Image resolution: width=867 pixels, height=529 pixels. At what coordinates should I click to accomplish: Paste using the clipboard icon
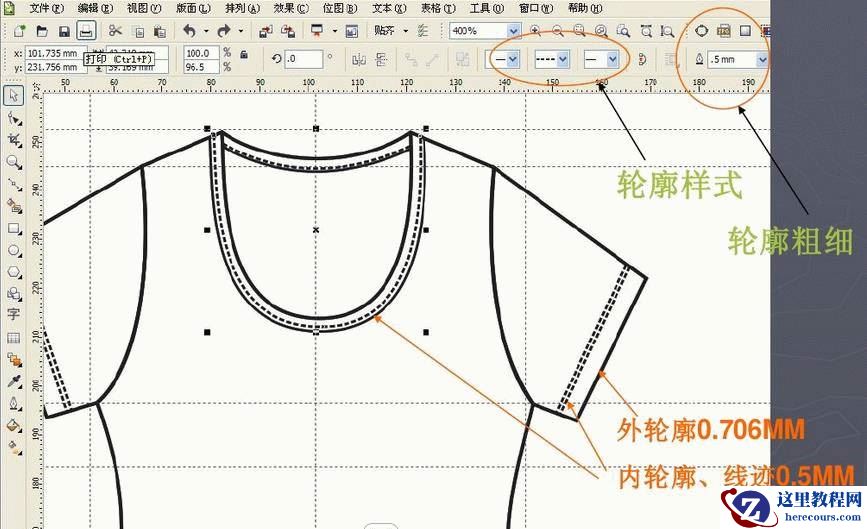coord(160,32)
